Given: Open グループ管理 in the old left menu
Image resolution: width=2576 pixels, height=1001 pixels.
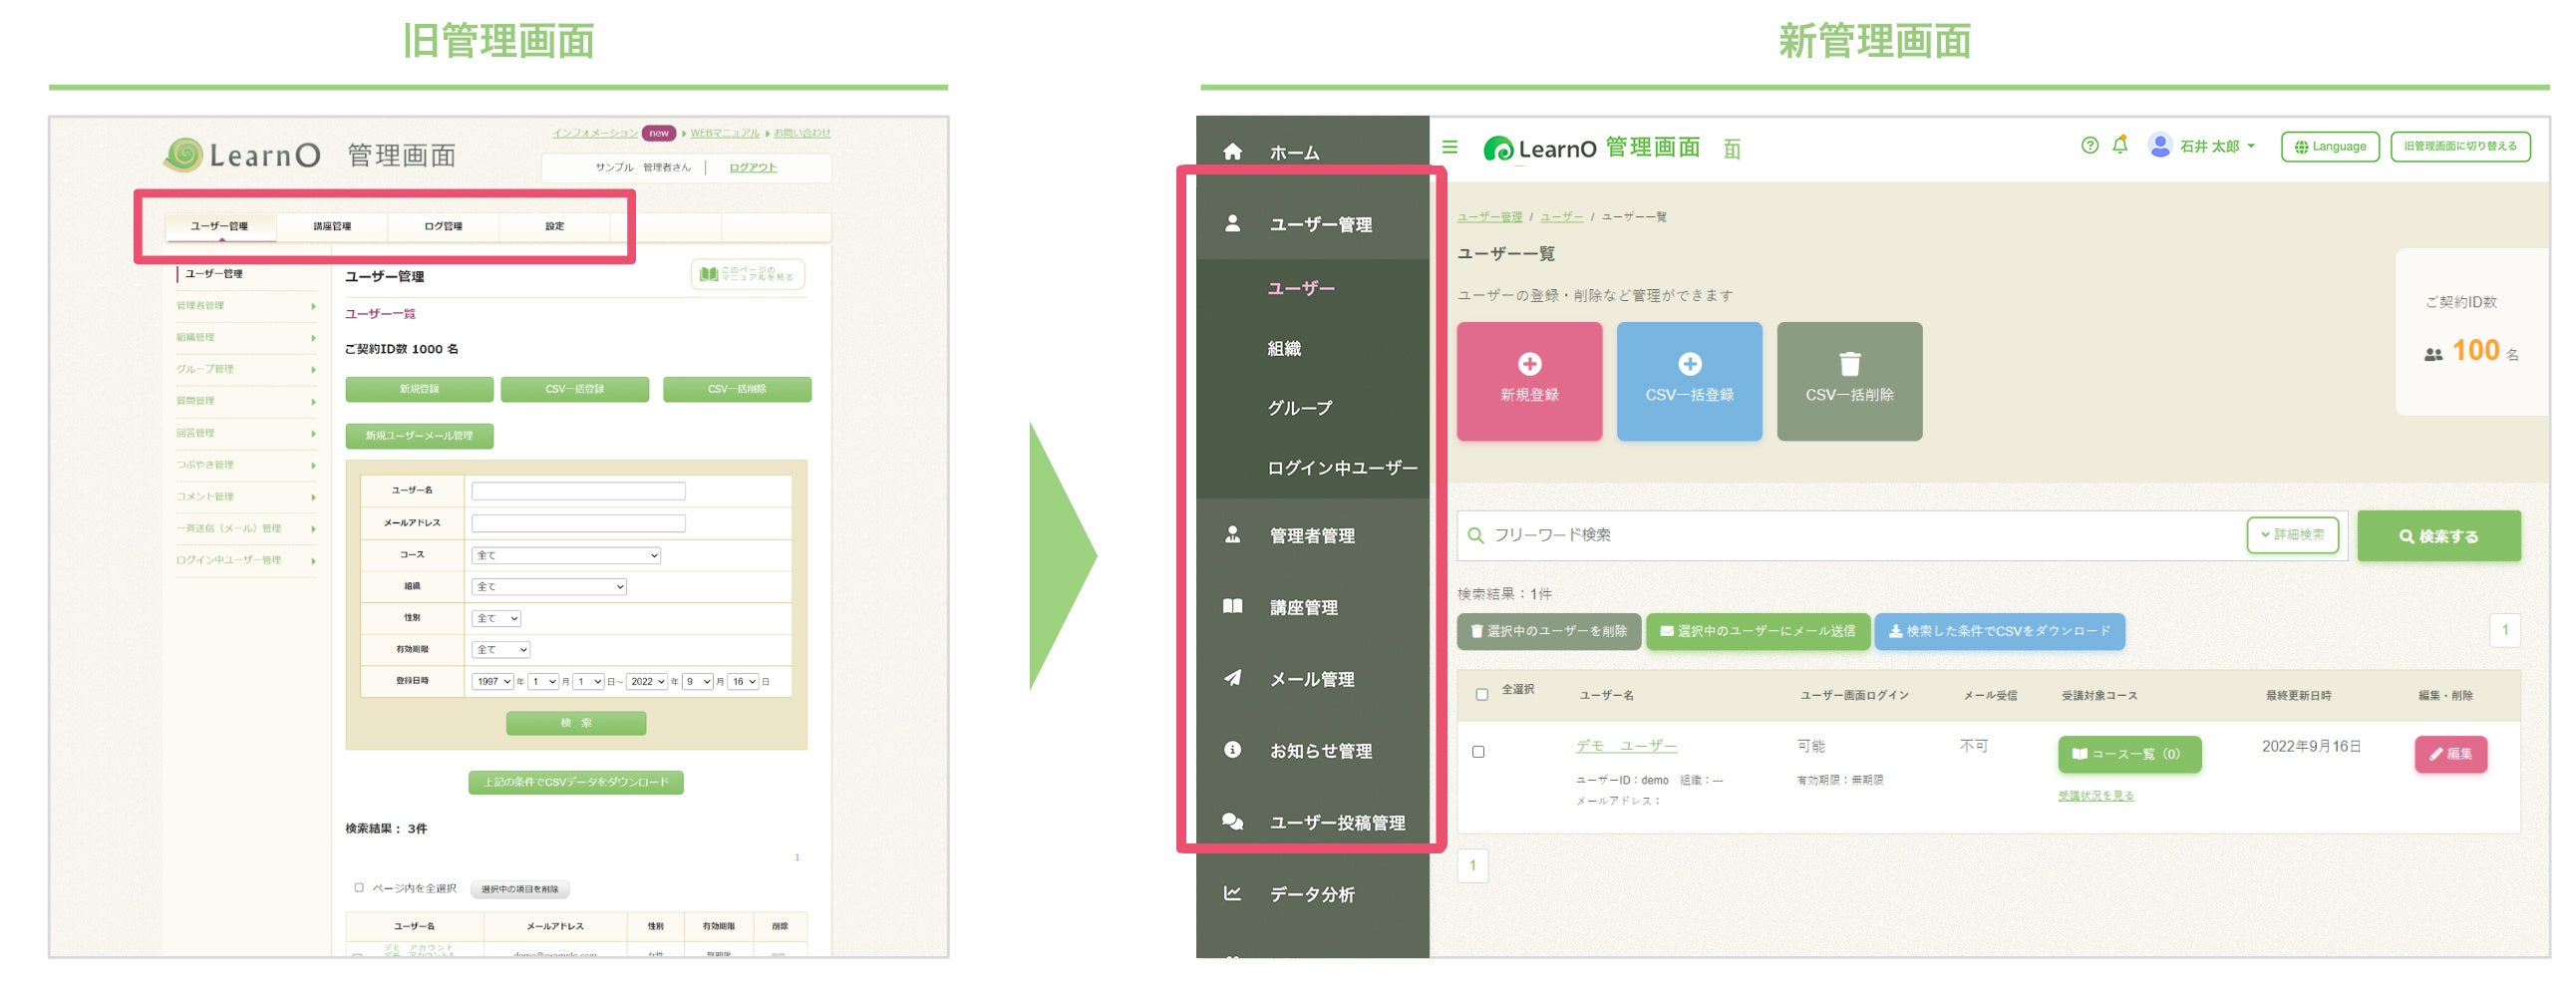Looking at the screenshot, I should (246, 369).
